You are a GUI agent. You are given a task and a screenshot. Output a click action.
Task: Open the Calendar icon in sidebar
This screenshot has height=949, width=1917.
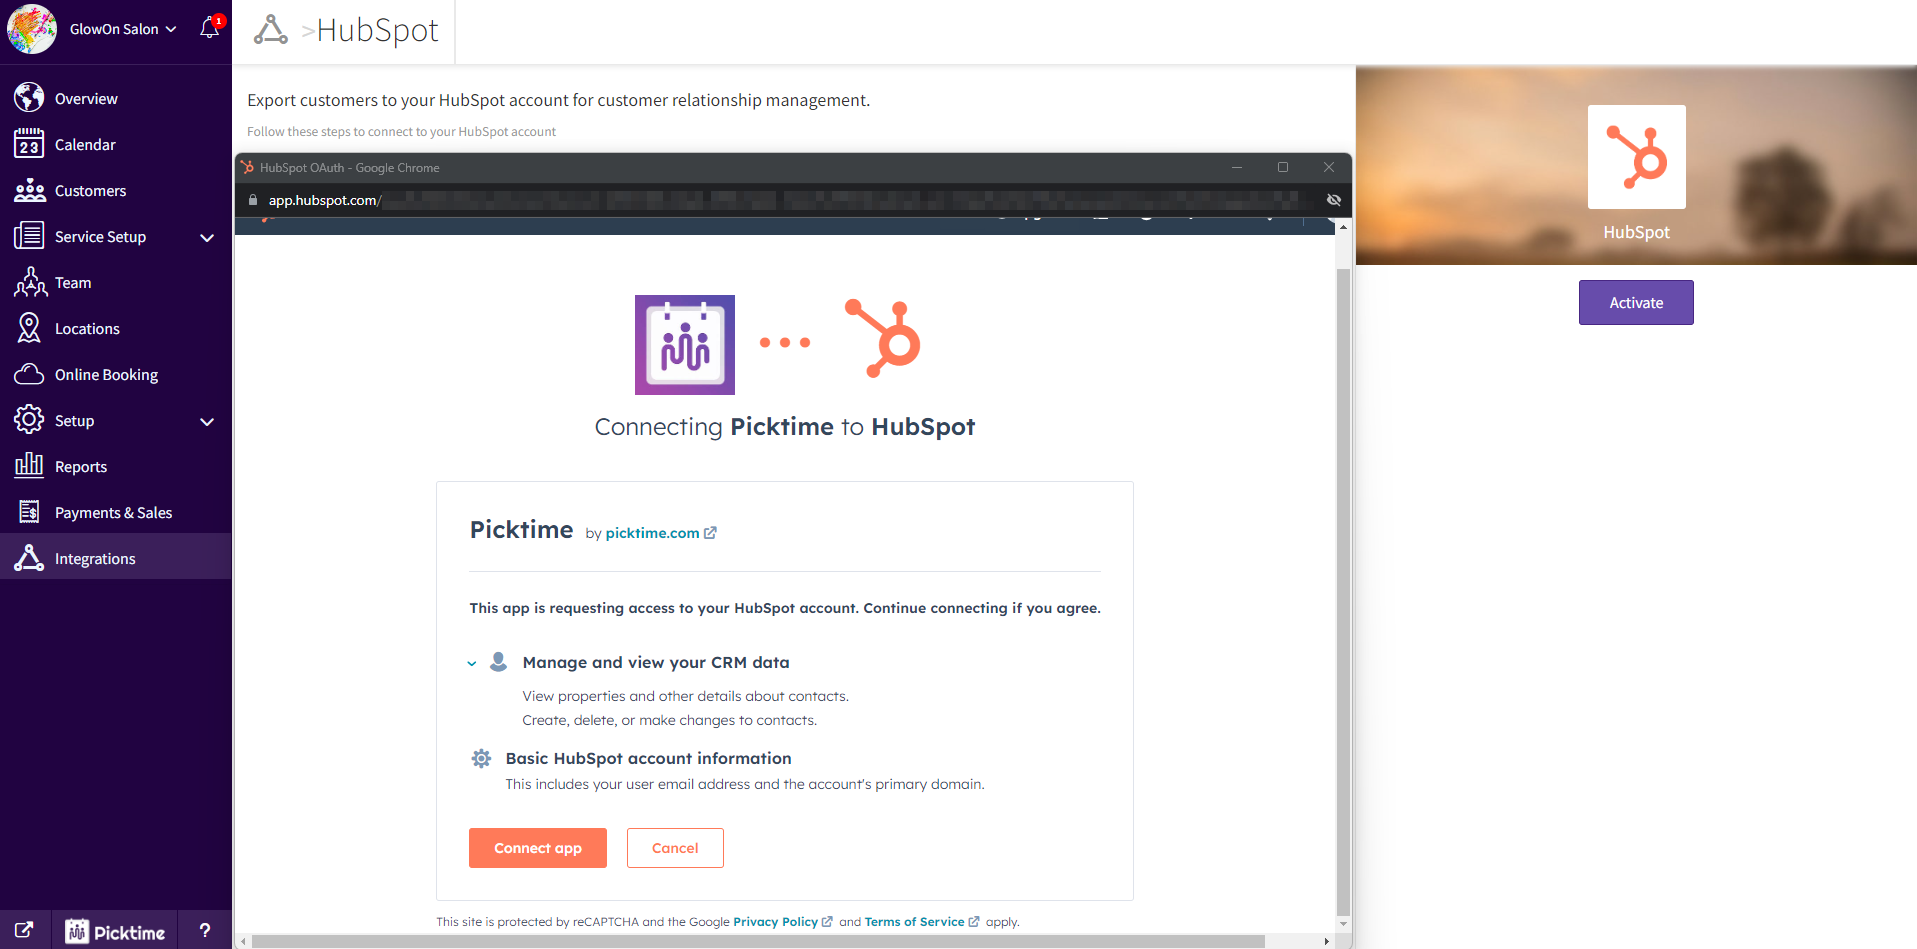(x=29, y=145)
